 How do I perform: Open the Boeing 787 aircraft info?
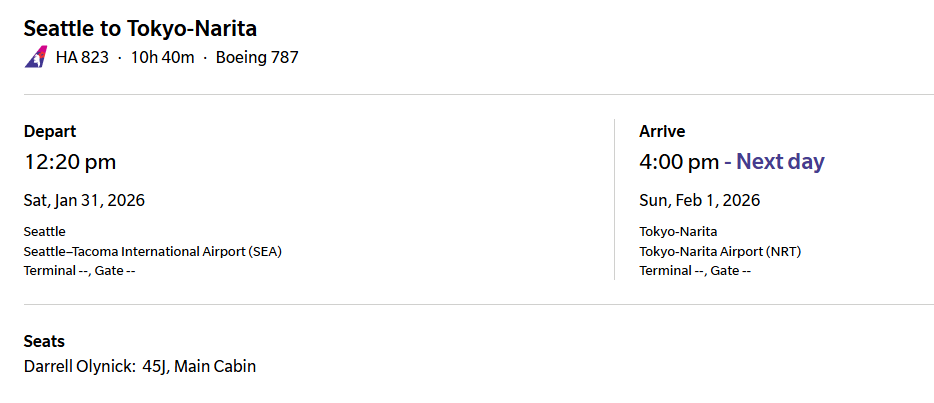pyautogui.click(x=257, y=58)
